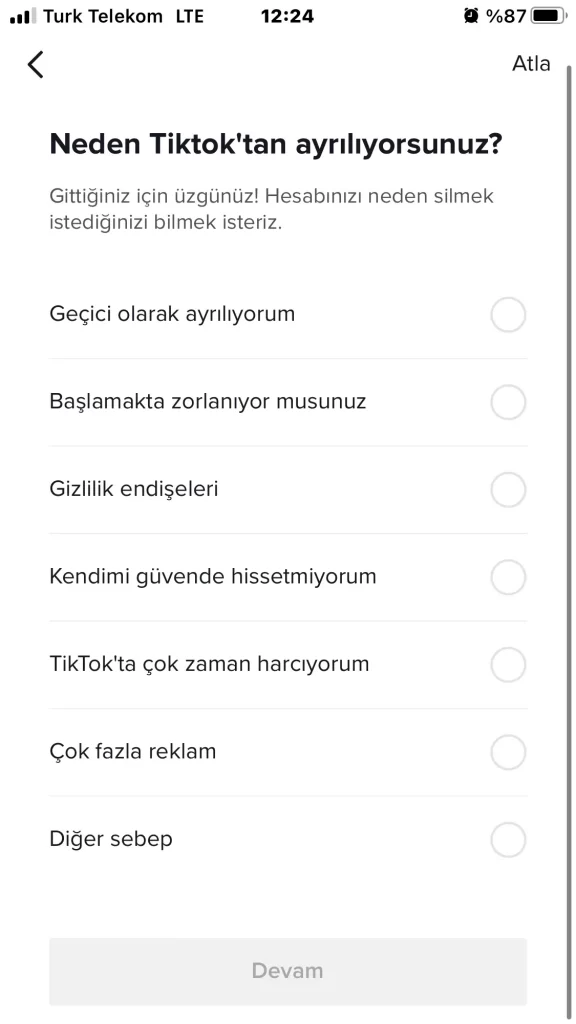The image size is (576, 1024).
Task: Select the Diğer sebep radio button
Action: [x=508, y=840]
